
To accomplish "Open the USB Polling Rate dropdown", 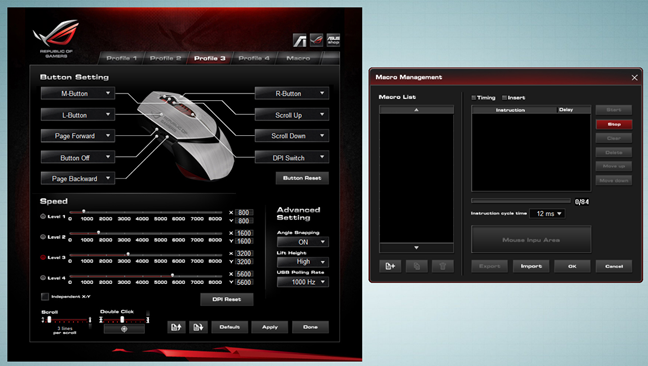I will pyautogui.click(x=303, y=282).
